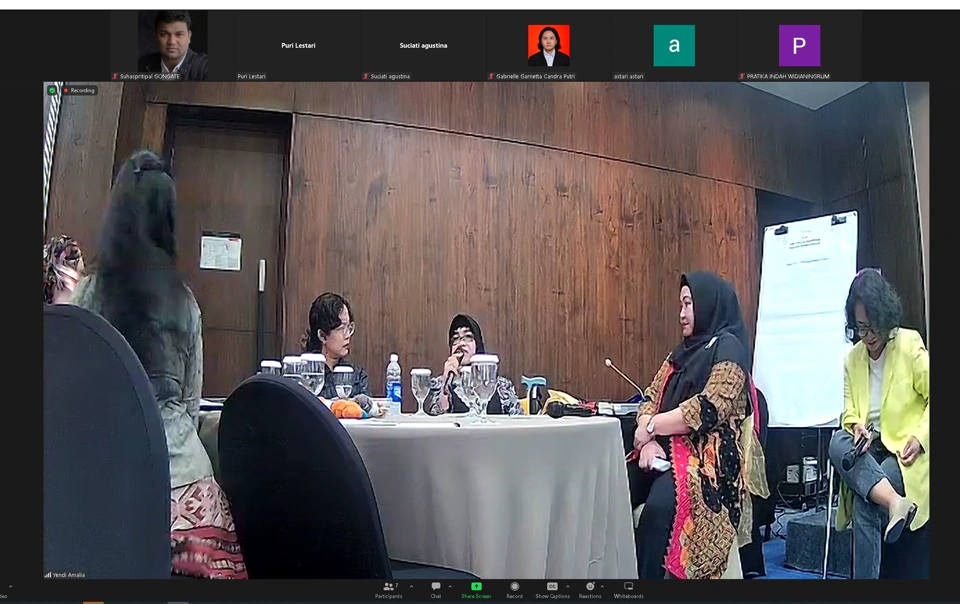Open the Participants panel
The height and width of the screenshot is (604, 960).
[x=388, y=589]
